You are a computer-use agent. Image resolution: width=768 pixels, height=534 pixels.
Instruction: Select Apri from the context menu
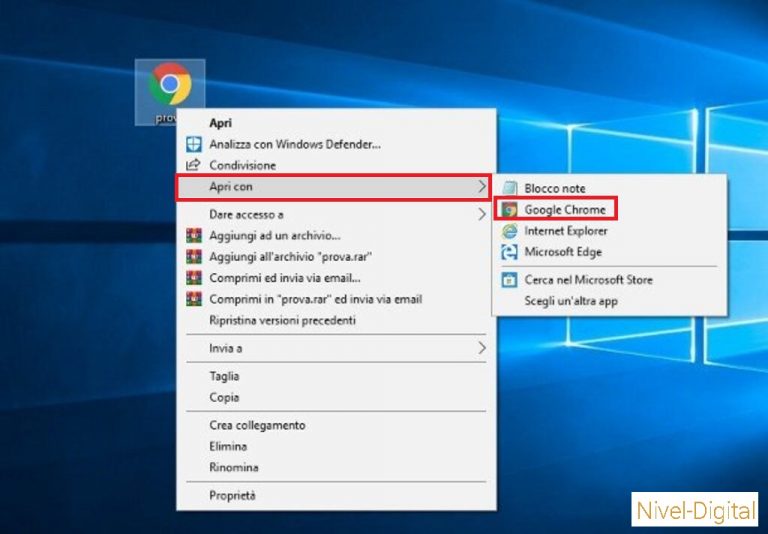coord(220,122)
